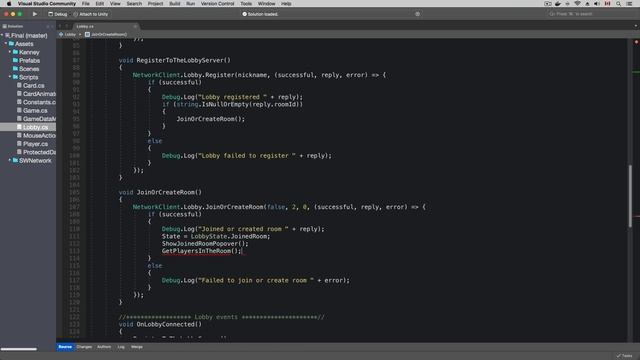Select the Scenes folder
Image resolution: width=640 pixels, height=360 pixels.
pos(29,69)
